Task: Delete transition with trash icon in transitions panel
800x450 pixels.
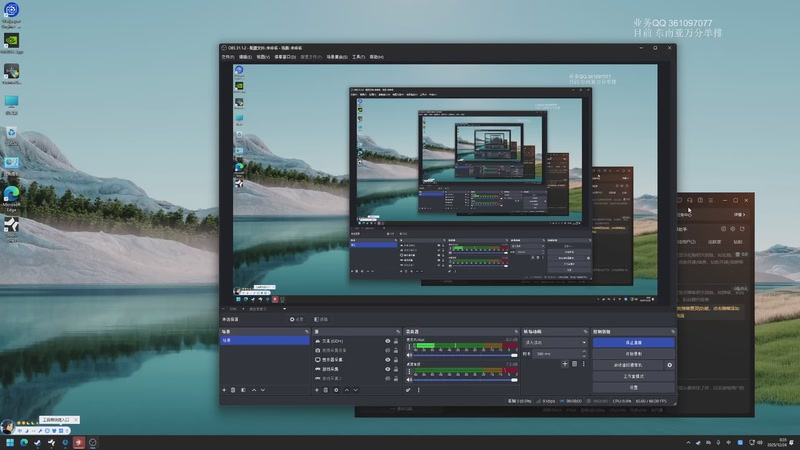Action: (x=574, y=364)
